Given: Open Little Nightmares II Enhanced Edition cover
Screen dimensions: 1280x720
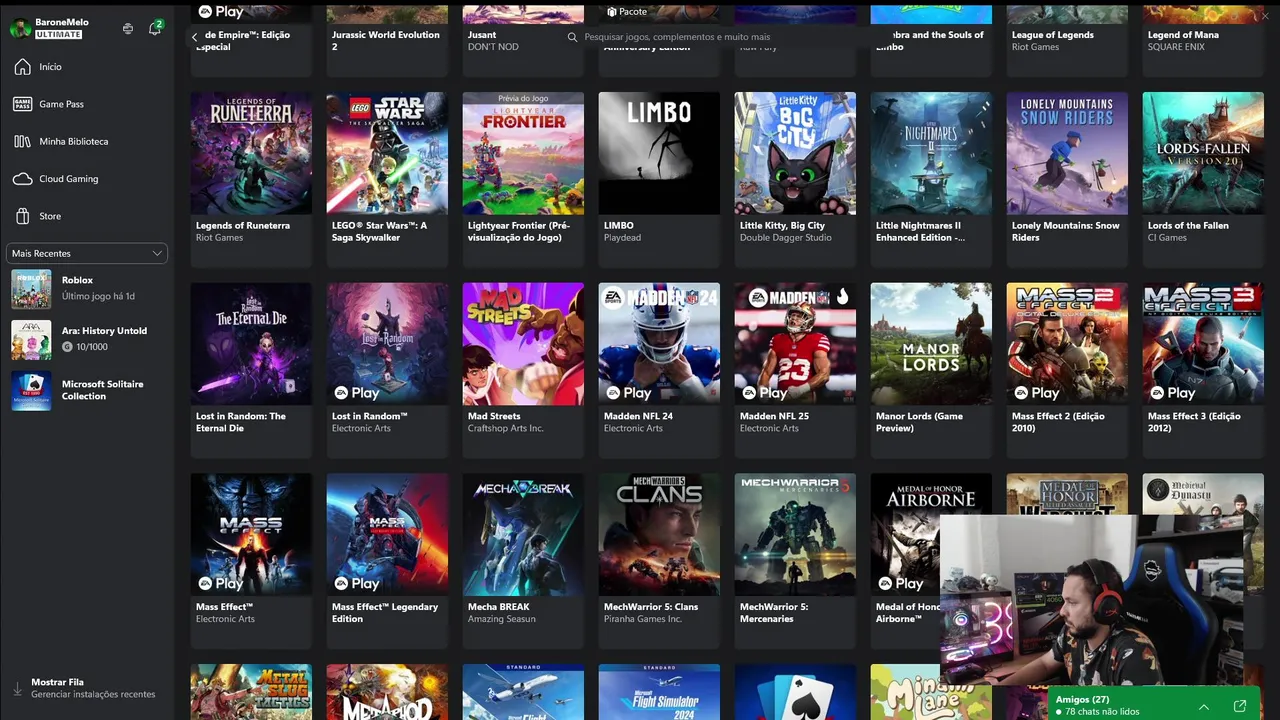Looking at the screenshot, I should tap(931, 153).
